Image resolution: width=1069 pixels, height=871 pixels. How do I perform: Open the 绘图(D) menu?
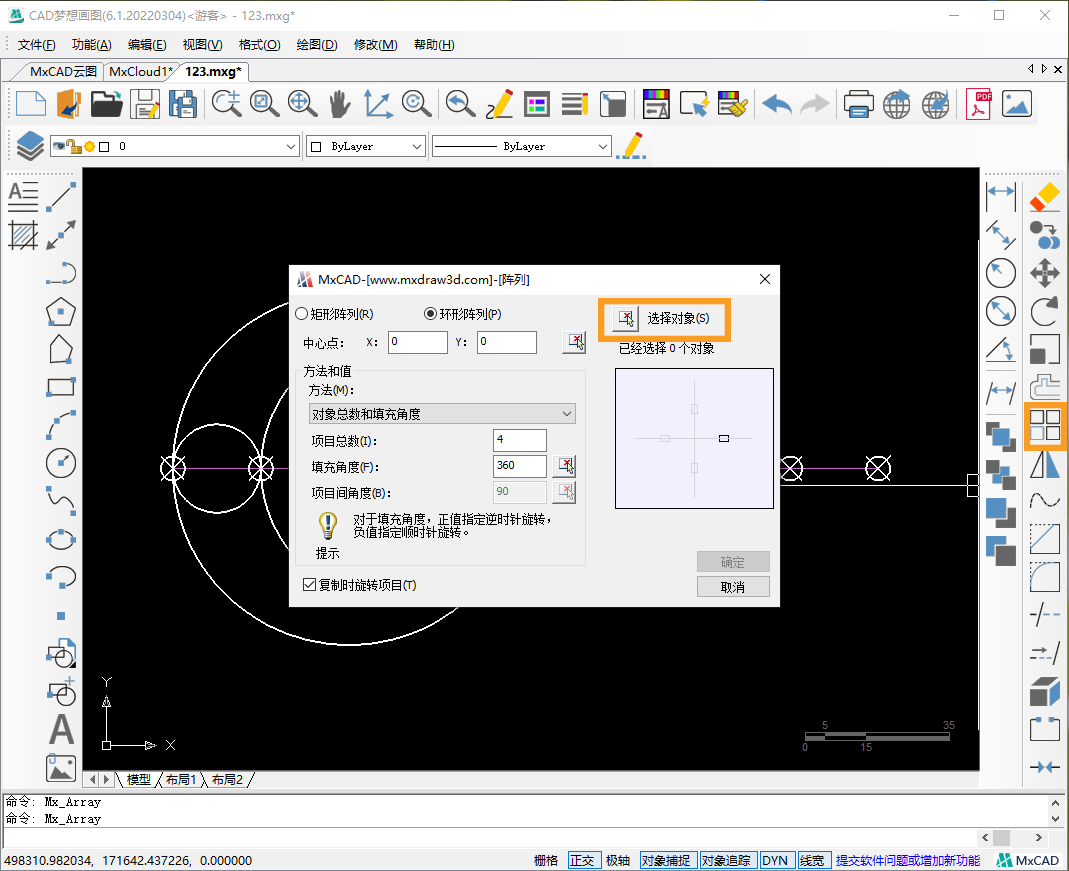click(x=316, y=45)
